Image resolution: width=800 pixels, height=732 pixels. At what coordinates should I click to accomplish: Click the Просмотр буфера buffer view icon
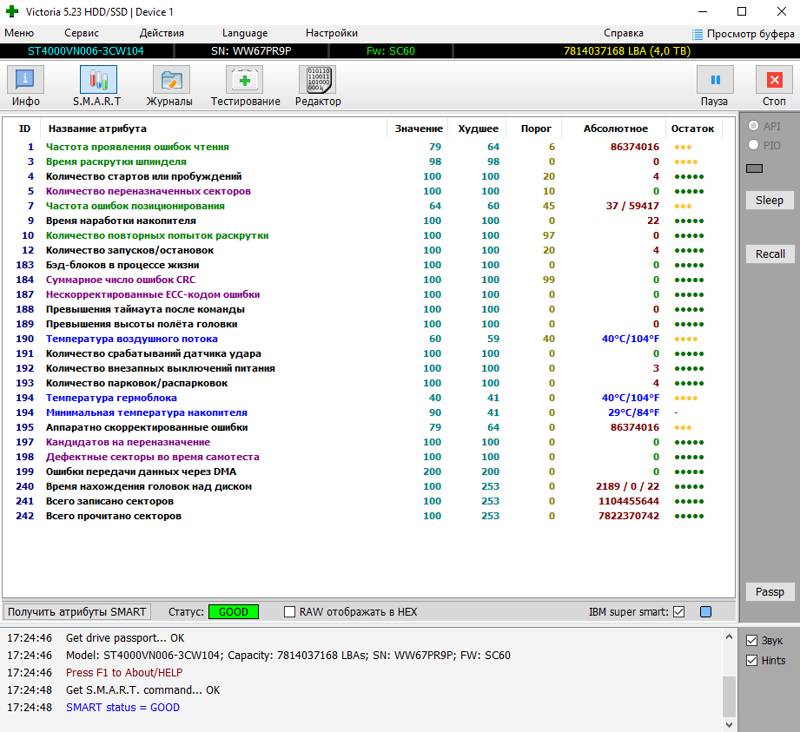pos(698,33)
